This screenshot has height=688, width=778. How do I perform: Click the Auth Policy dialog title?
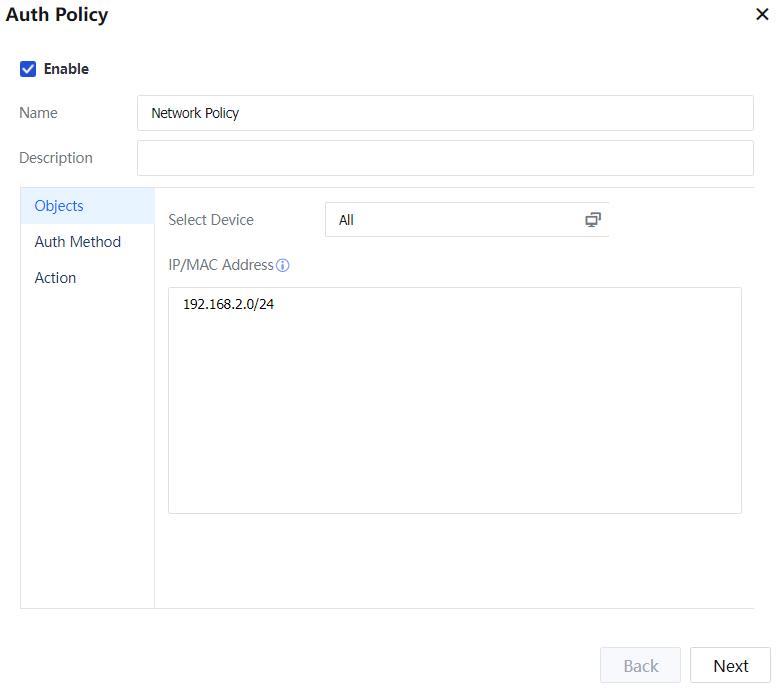click(x=57, y=15)
